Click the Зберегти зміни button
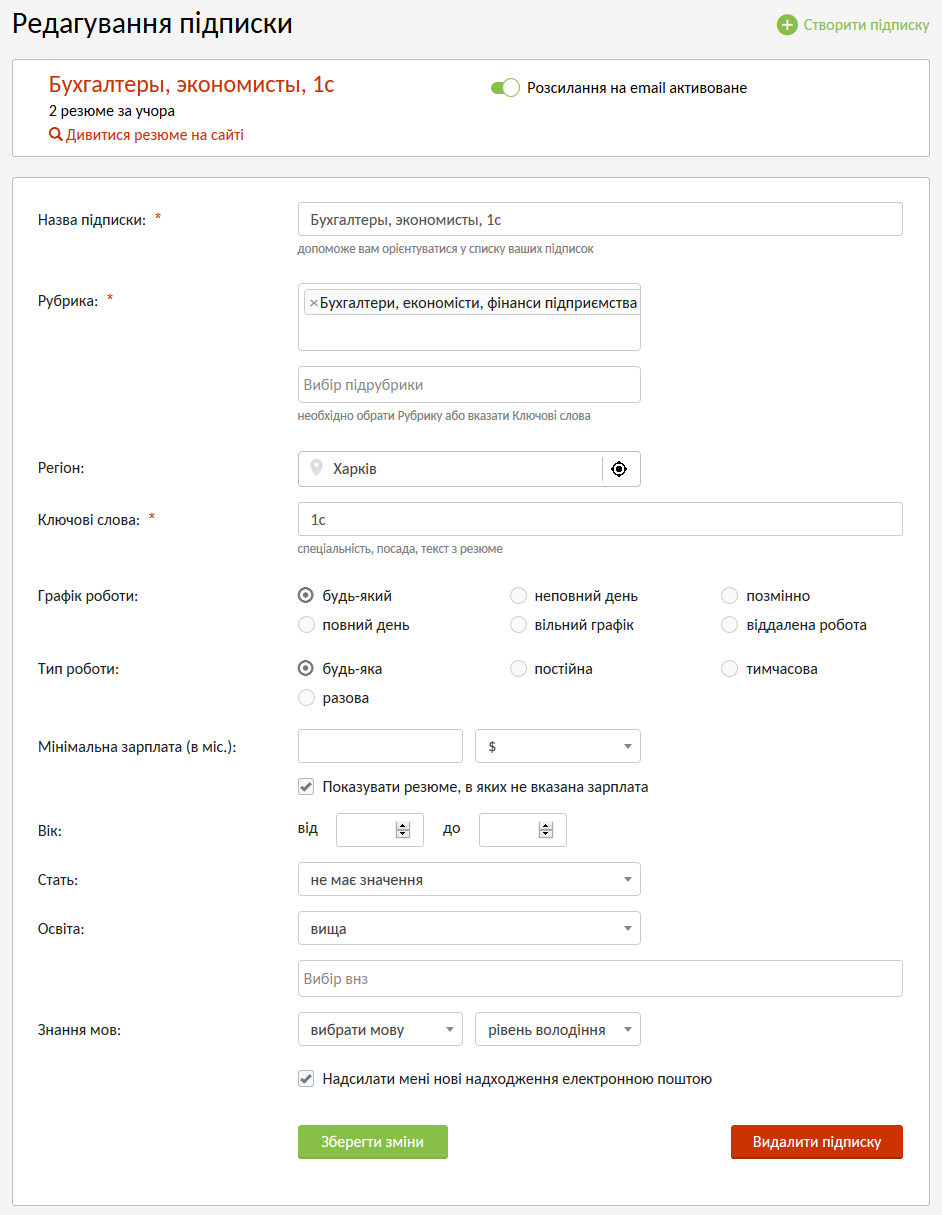This screenshot has height=1215, width=942. tap(373, 1142)
